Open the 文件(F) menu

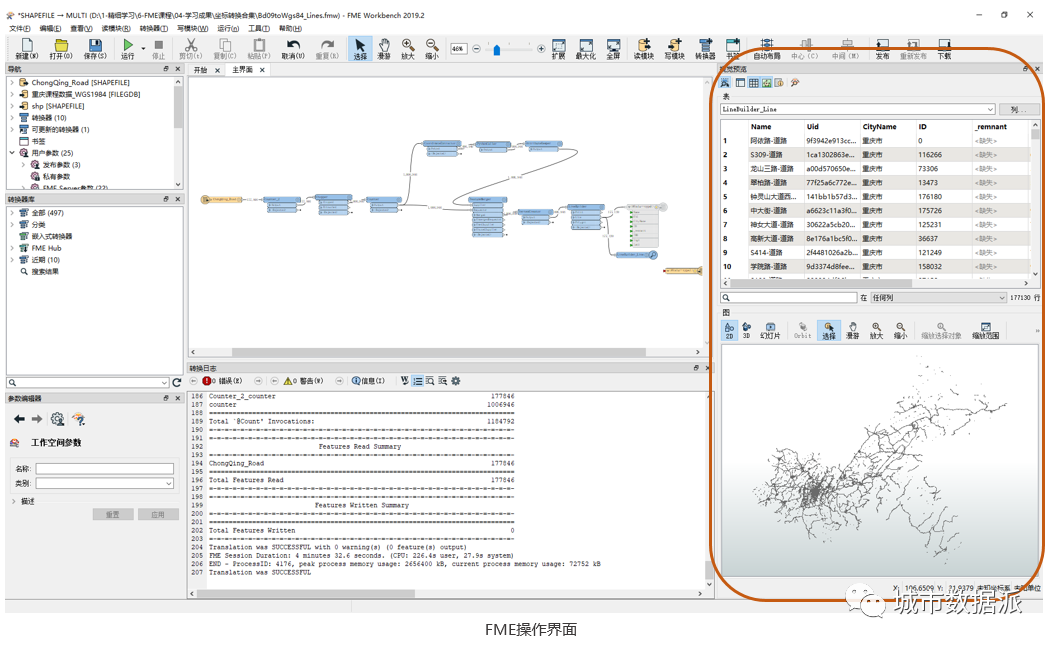[x=20, y=28]
